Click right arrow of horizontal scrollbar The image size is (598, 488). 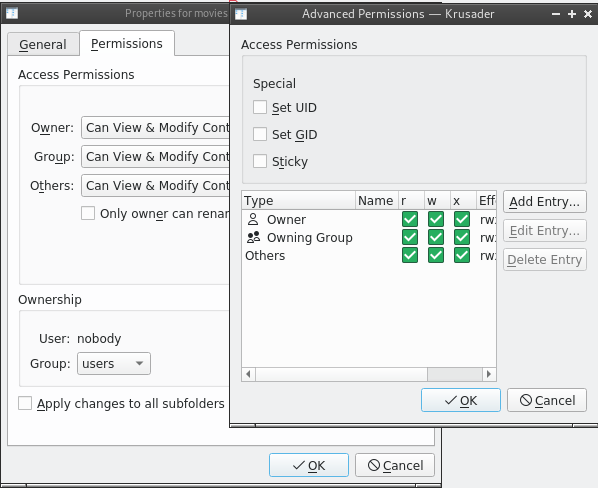pos(489,374)
